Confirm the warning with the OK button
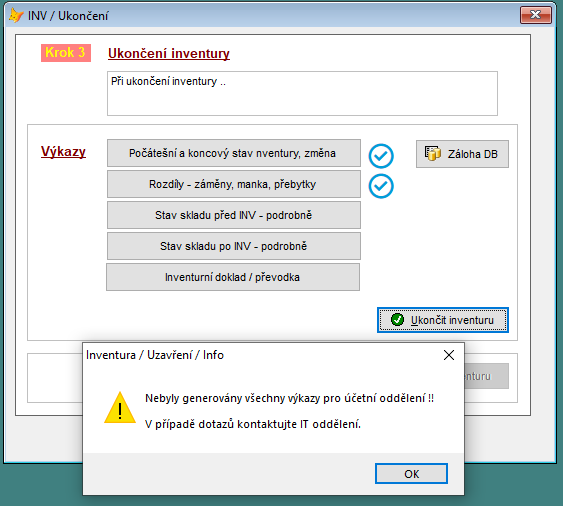 [x=411, y=474]
